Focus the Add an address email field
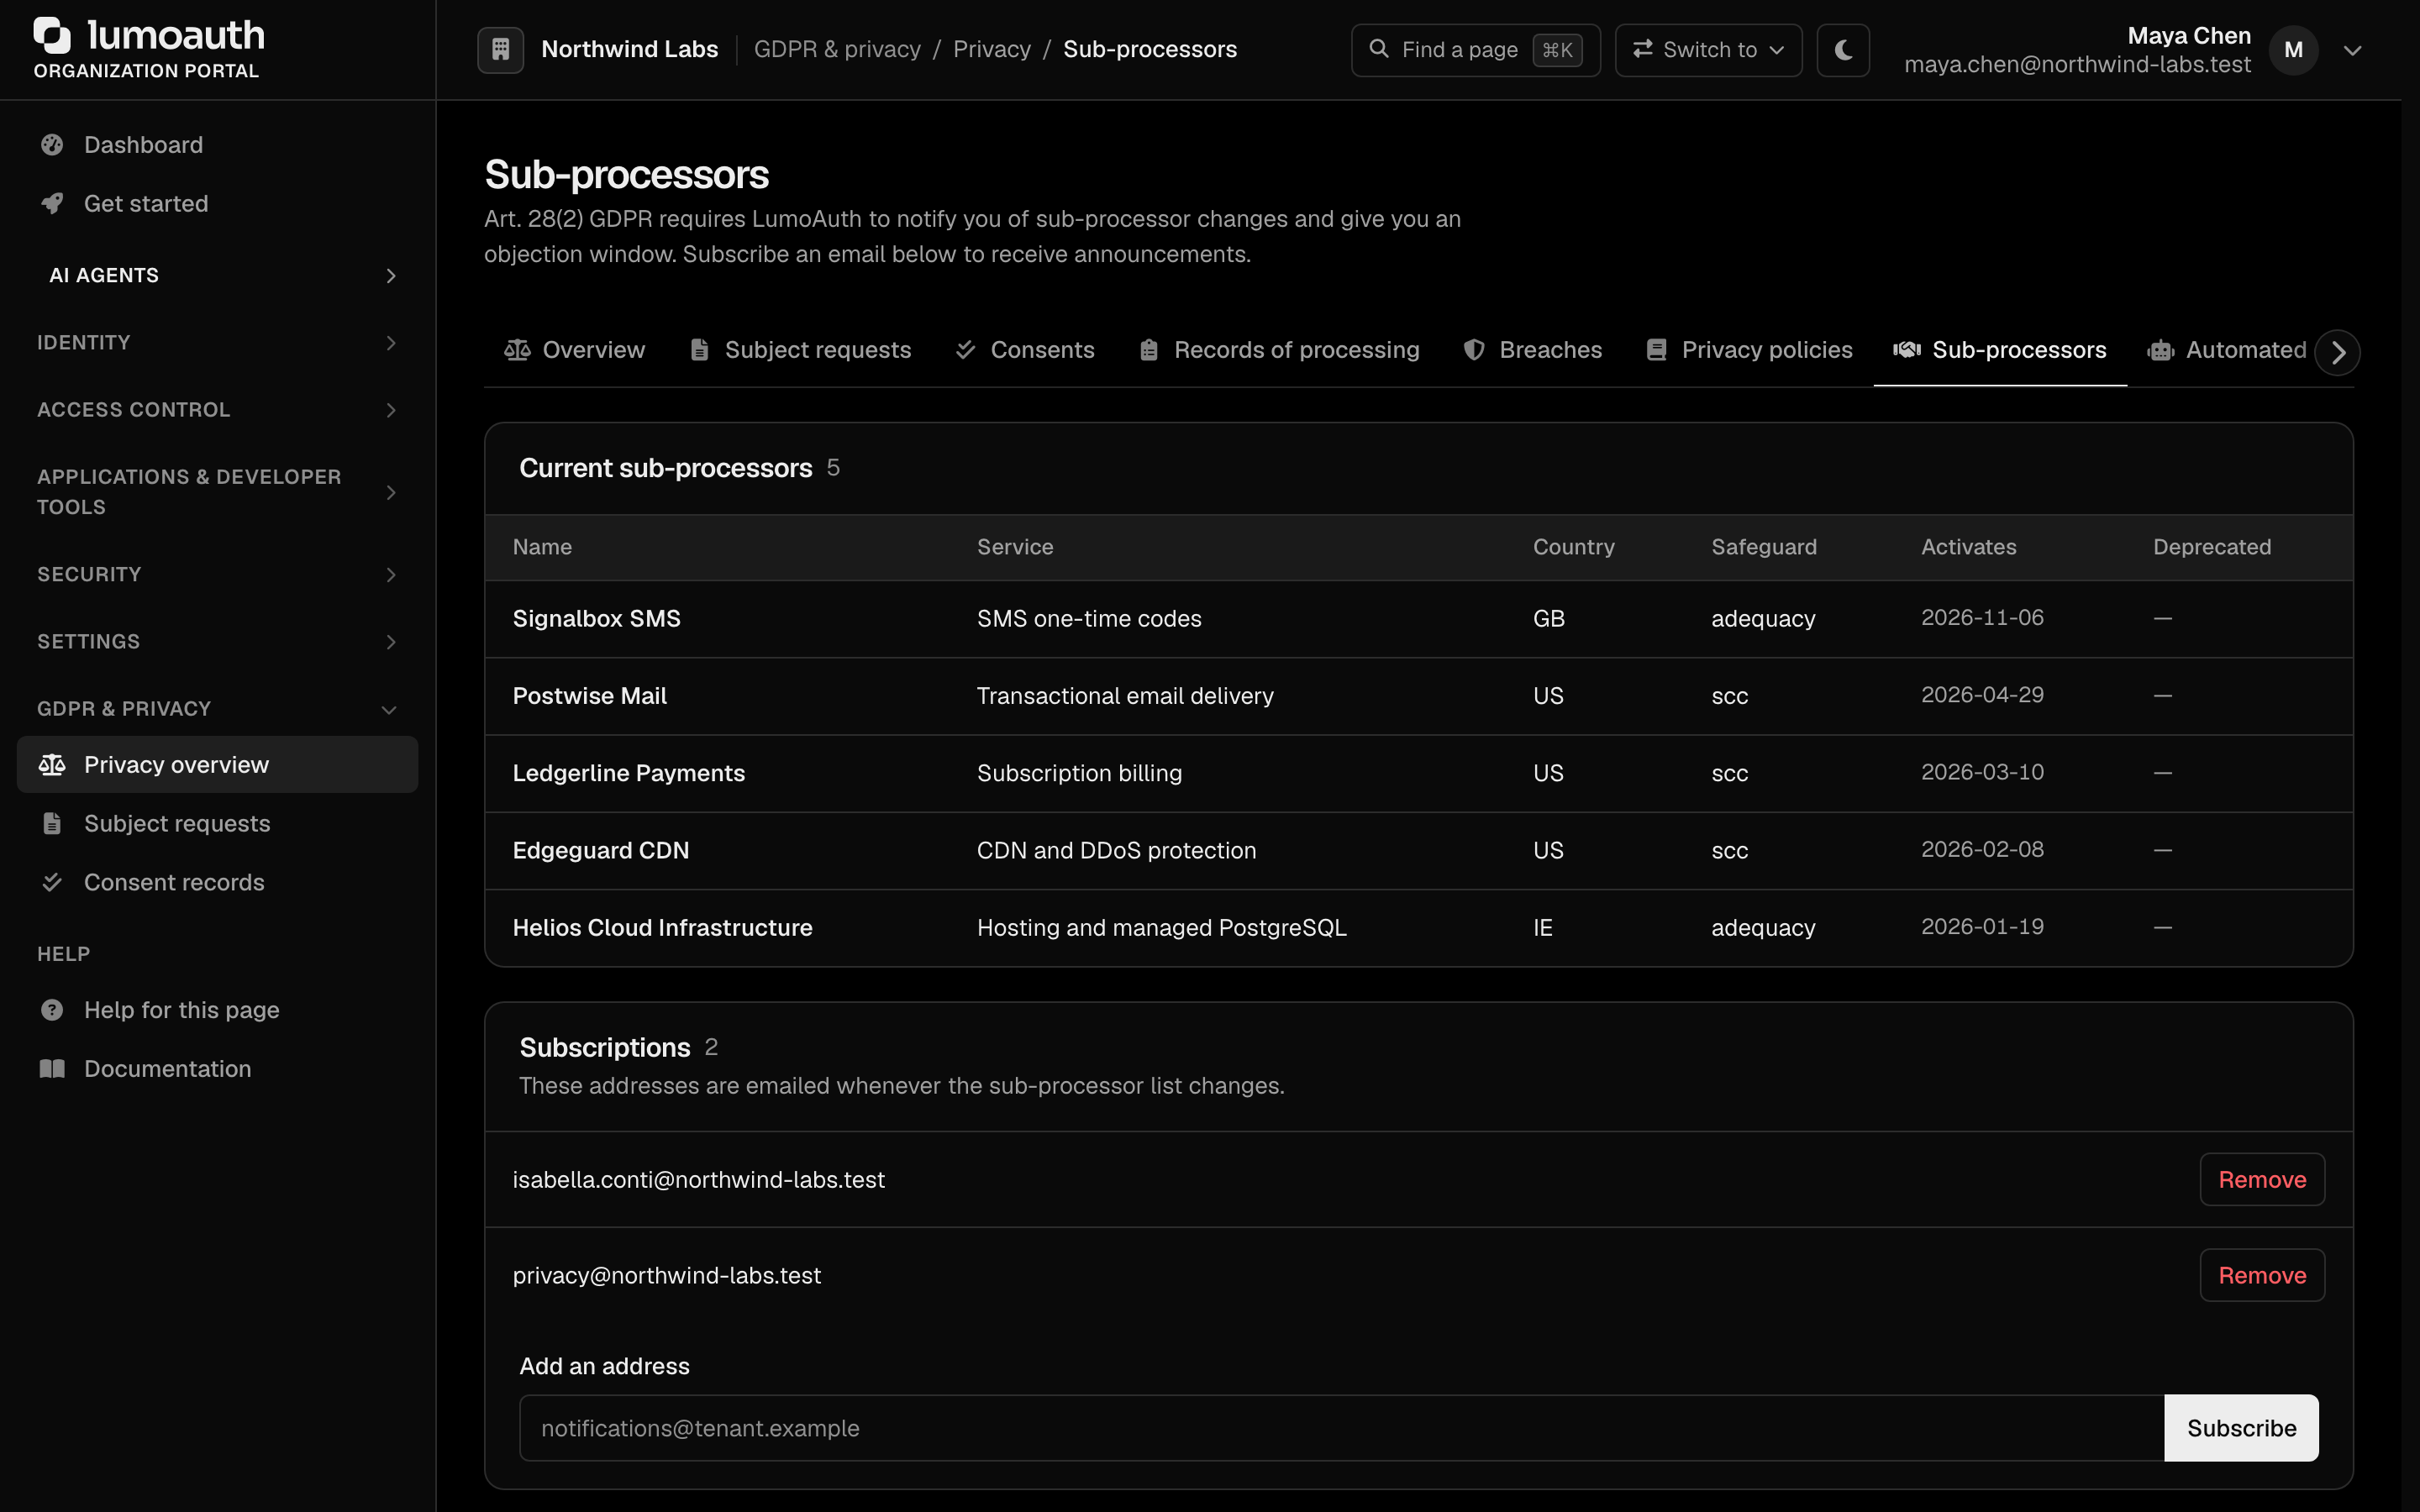 pos(1342,1428)
